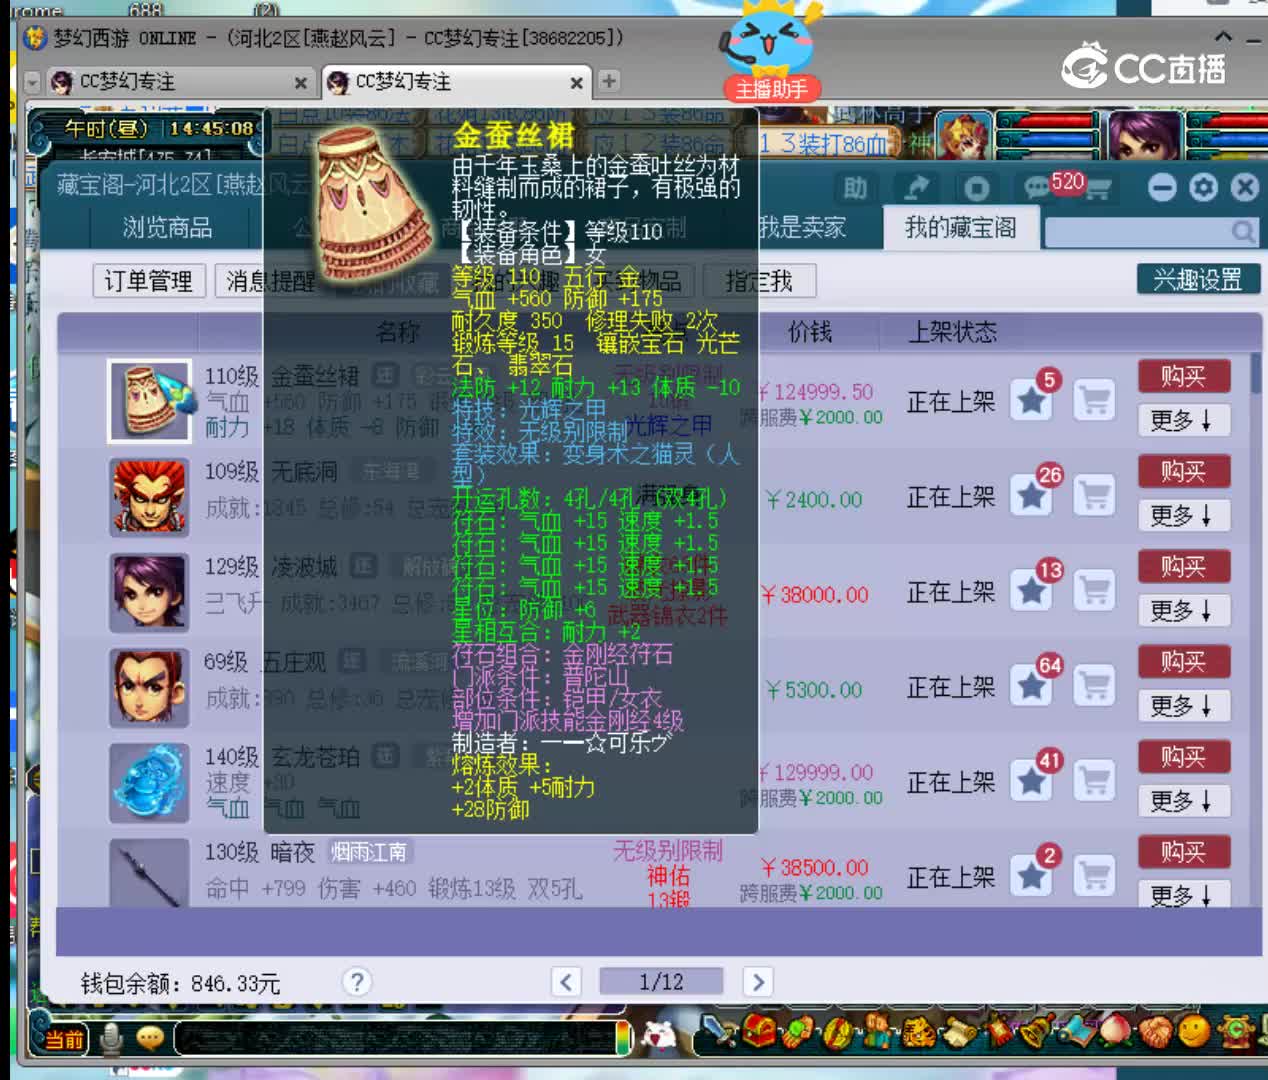The image size is (1268, 1080).
Task: Open the shopping cart icon in header
Action: pyautogui.click(x=1097, y=188)
